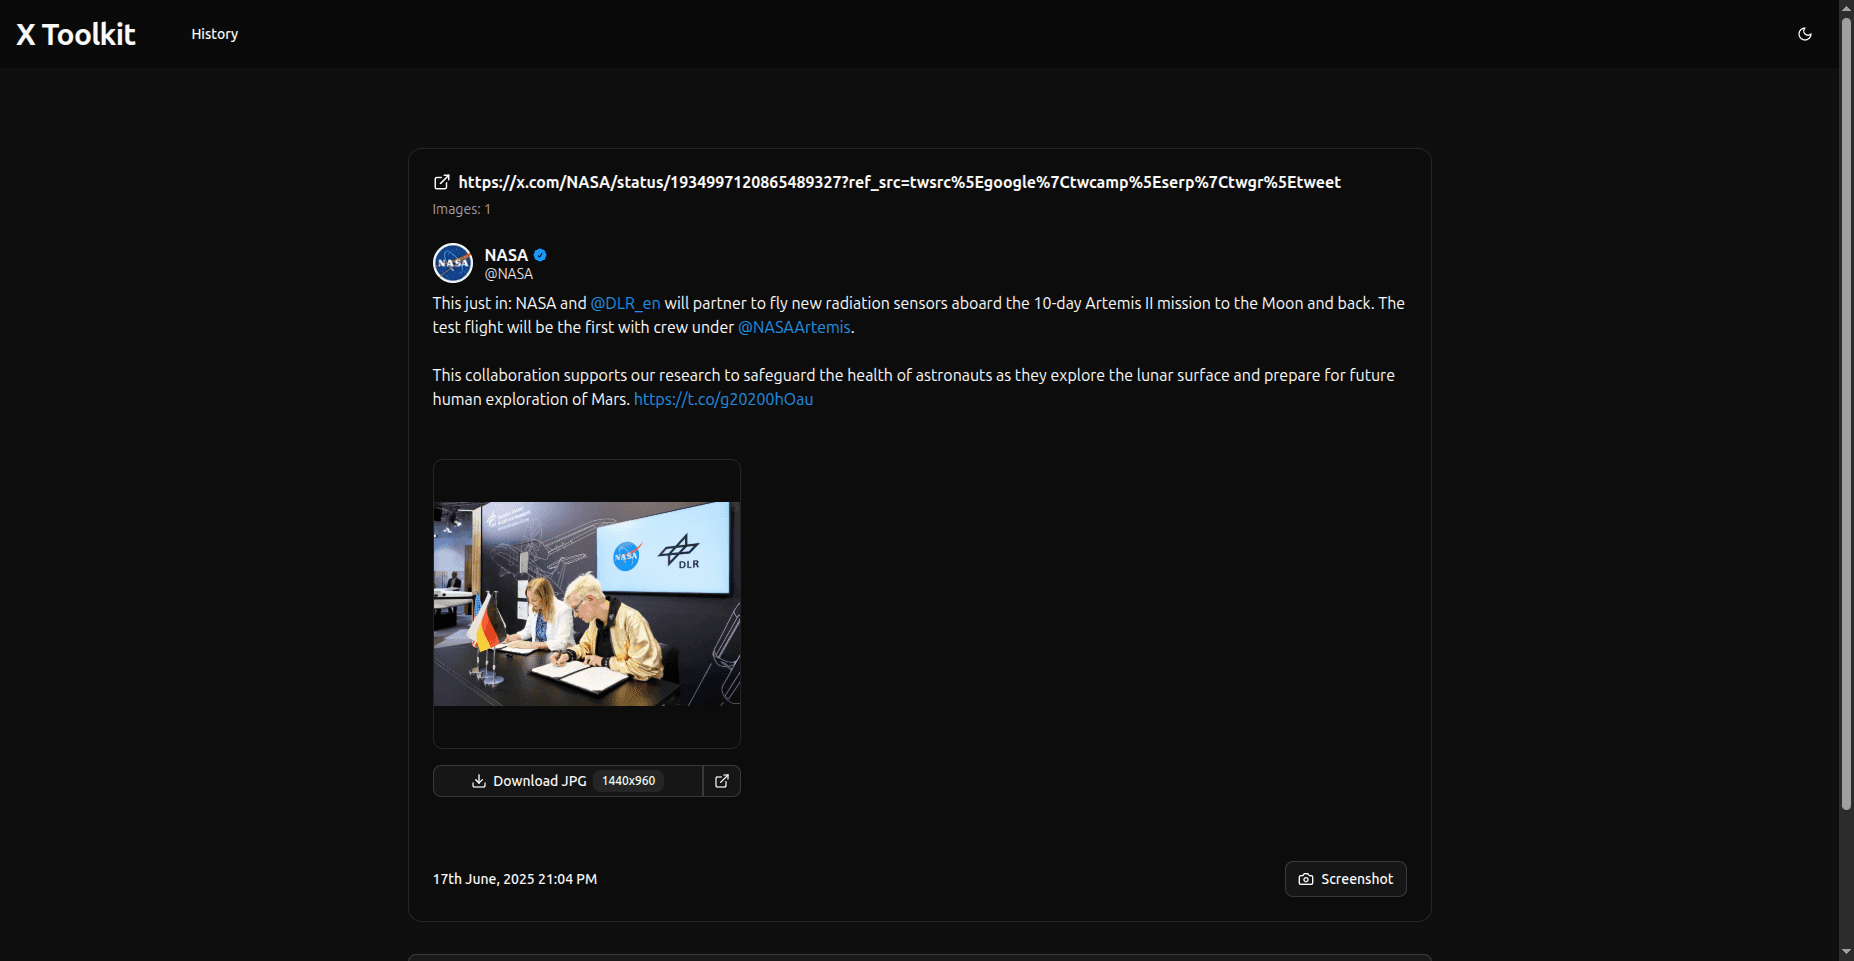Click the vertical scrollbar thumb
This screenshot has height=961, width=1854.
(1846, 410)
